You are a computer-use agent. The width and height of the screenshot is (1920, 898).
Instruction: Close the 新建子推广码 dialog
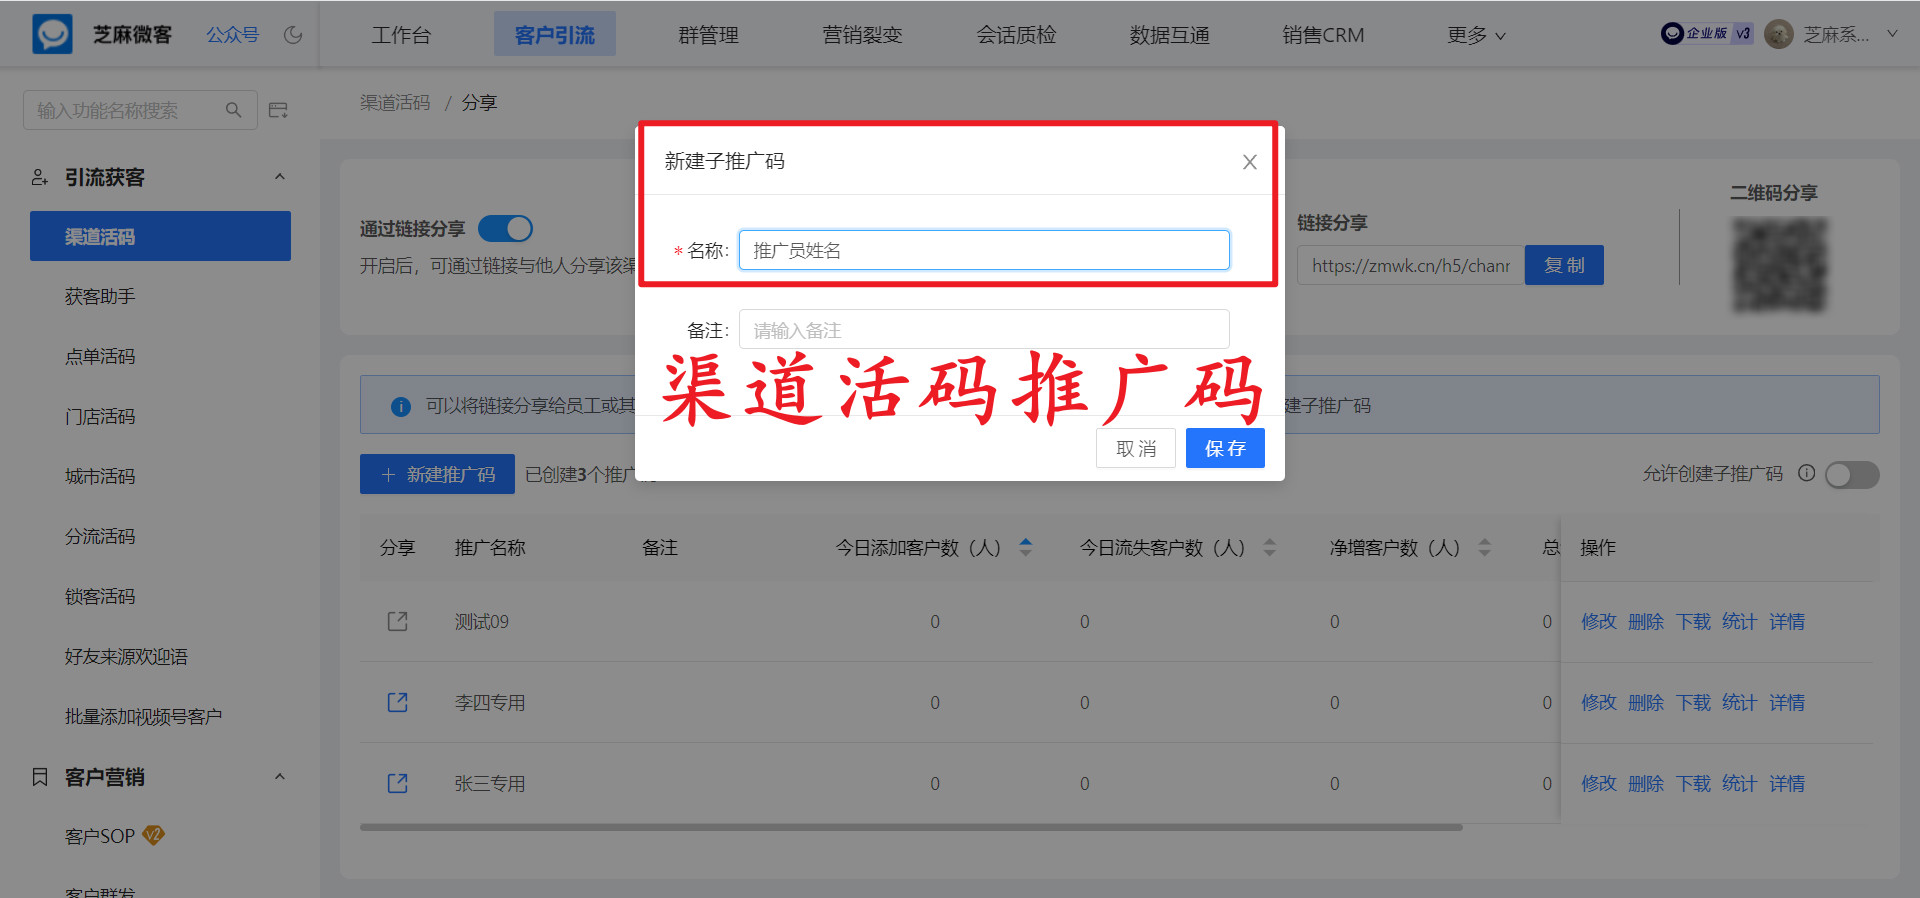(1249, 162)
